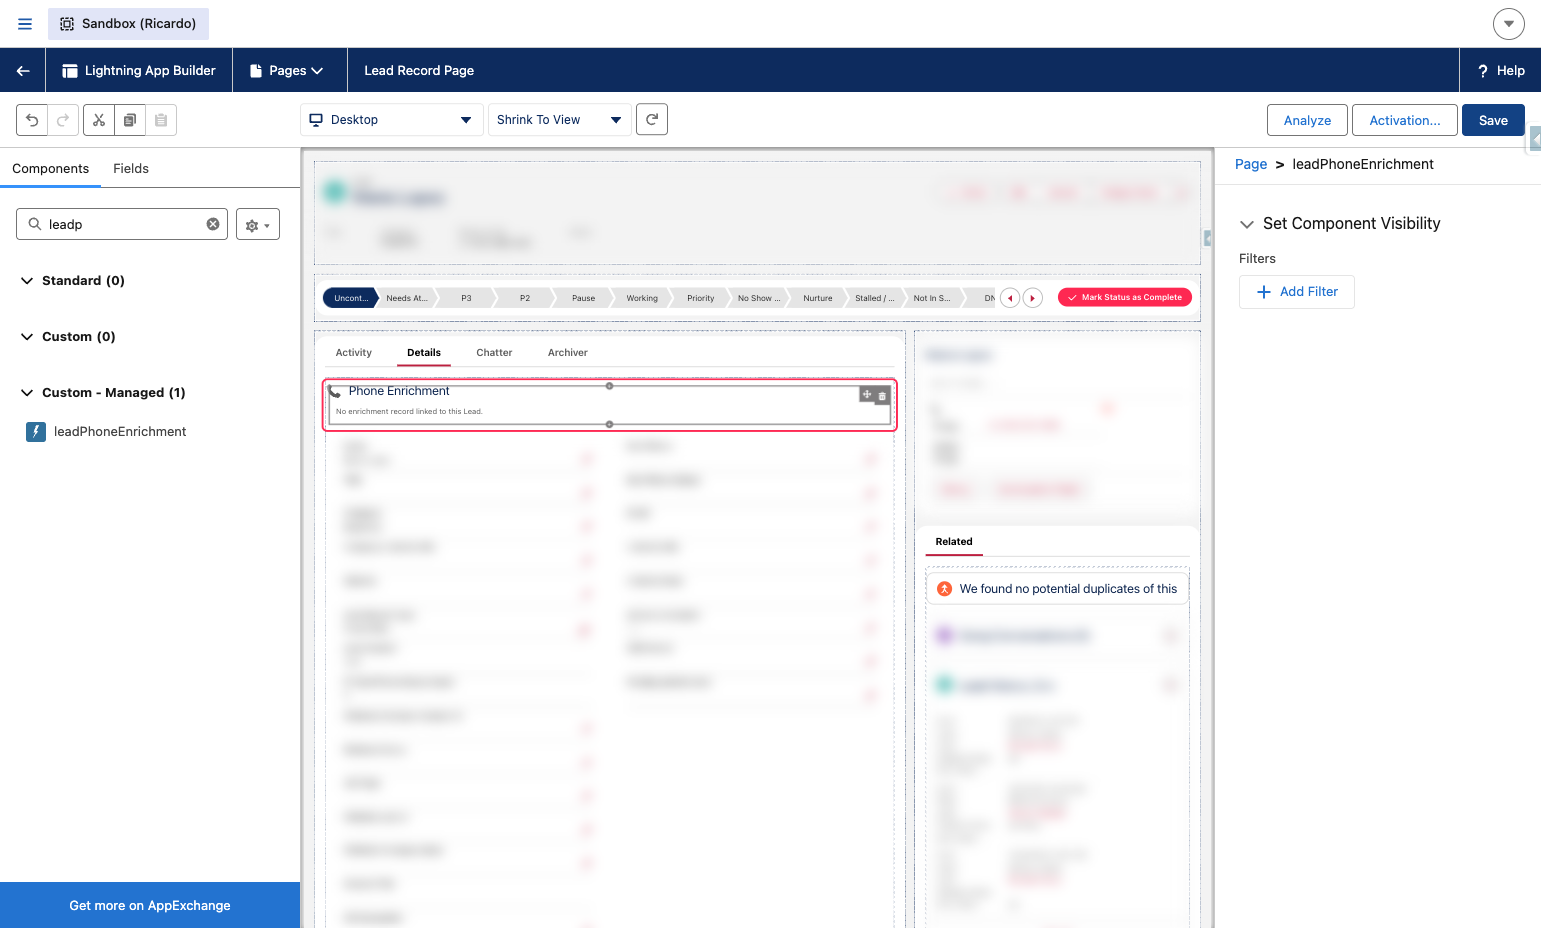The height and width of the screenshot is (928, 1541).
Task: Delete the Phone Enrichment component
Action: [882, 396]
